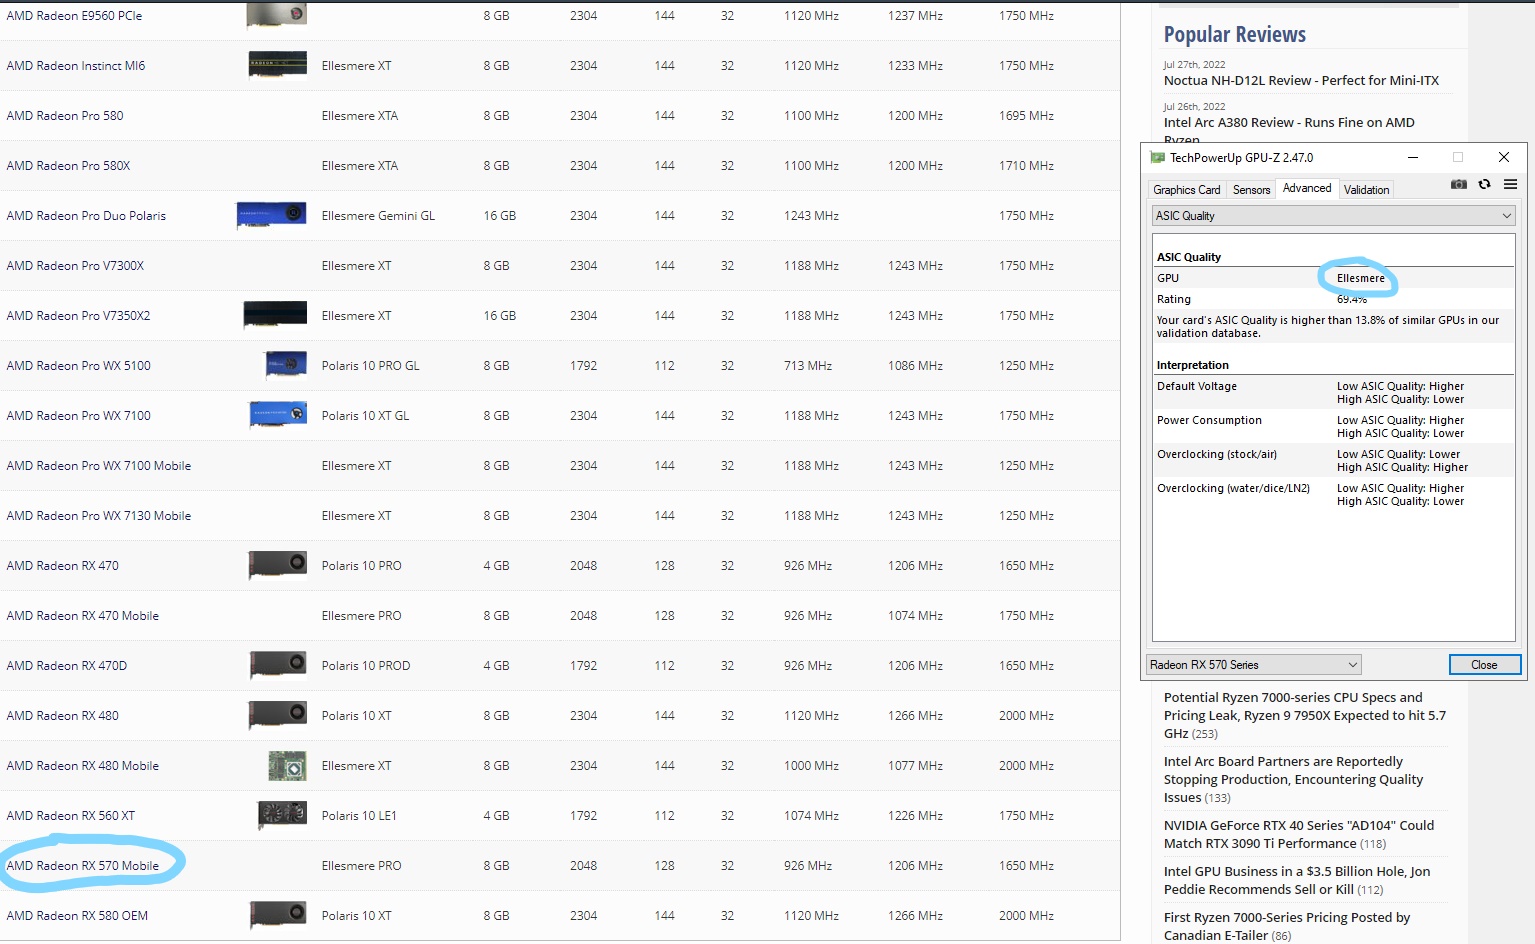Screen dimensions: 1535x944
Task: Click the AMD Radeon Pro V7300X link
Action: tap(75, 266)
